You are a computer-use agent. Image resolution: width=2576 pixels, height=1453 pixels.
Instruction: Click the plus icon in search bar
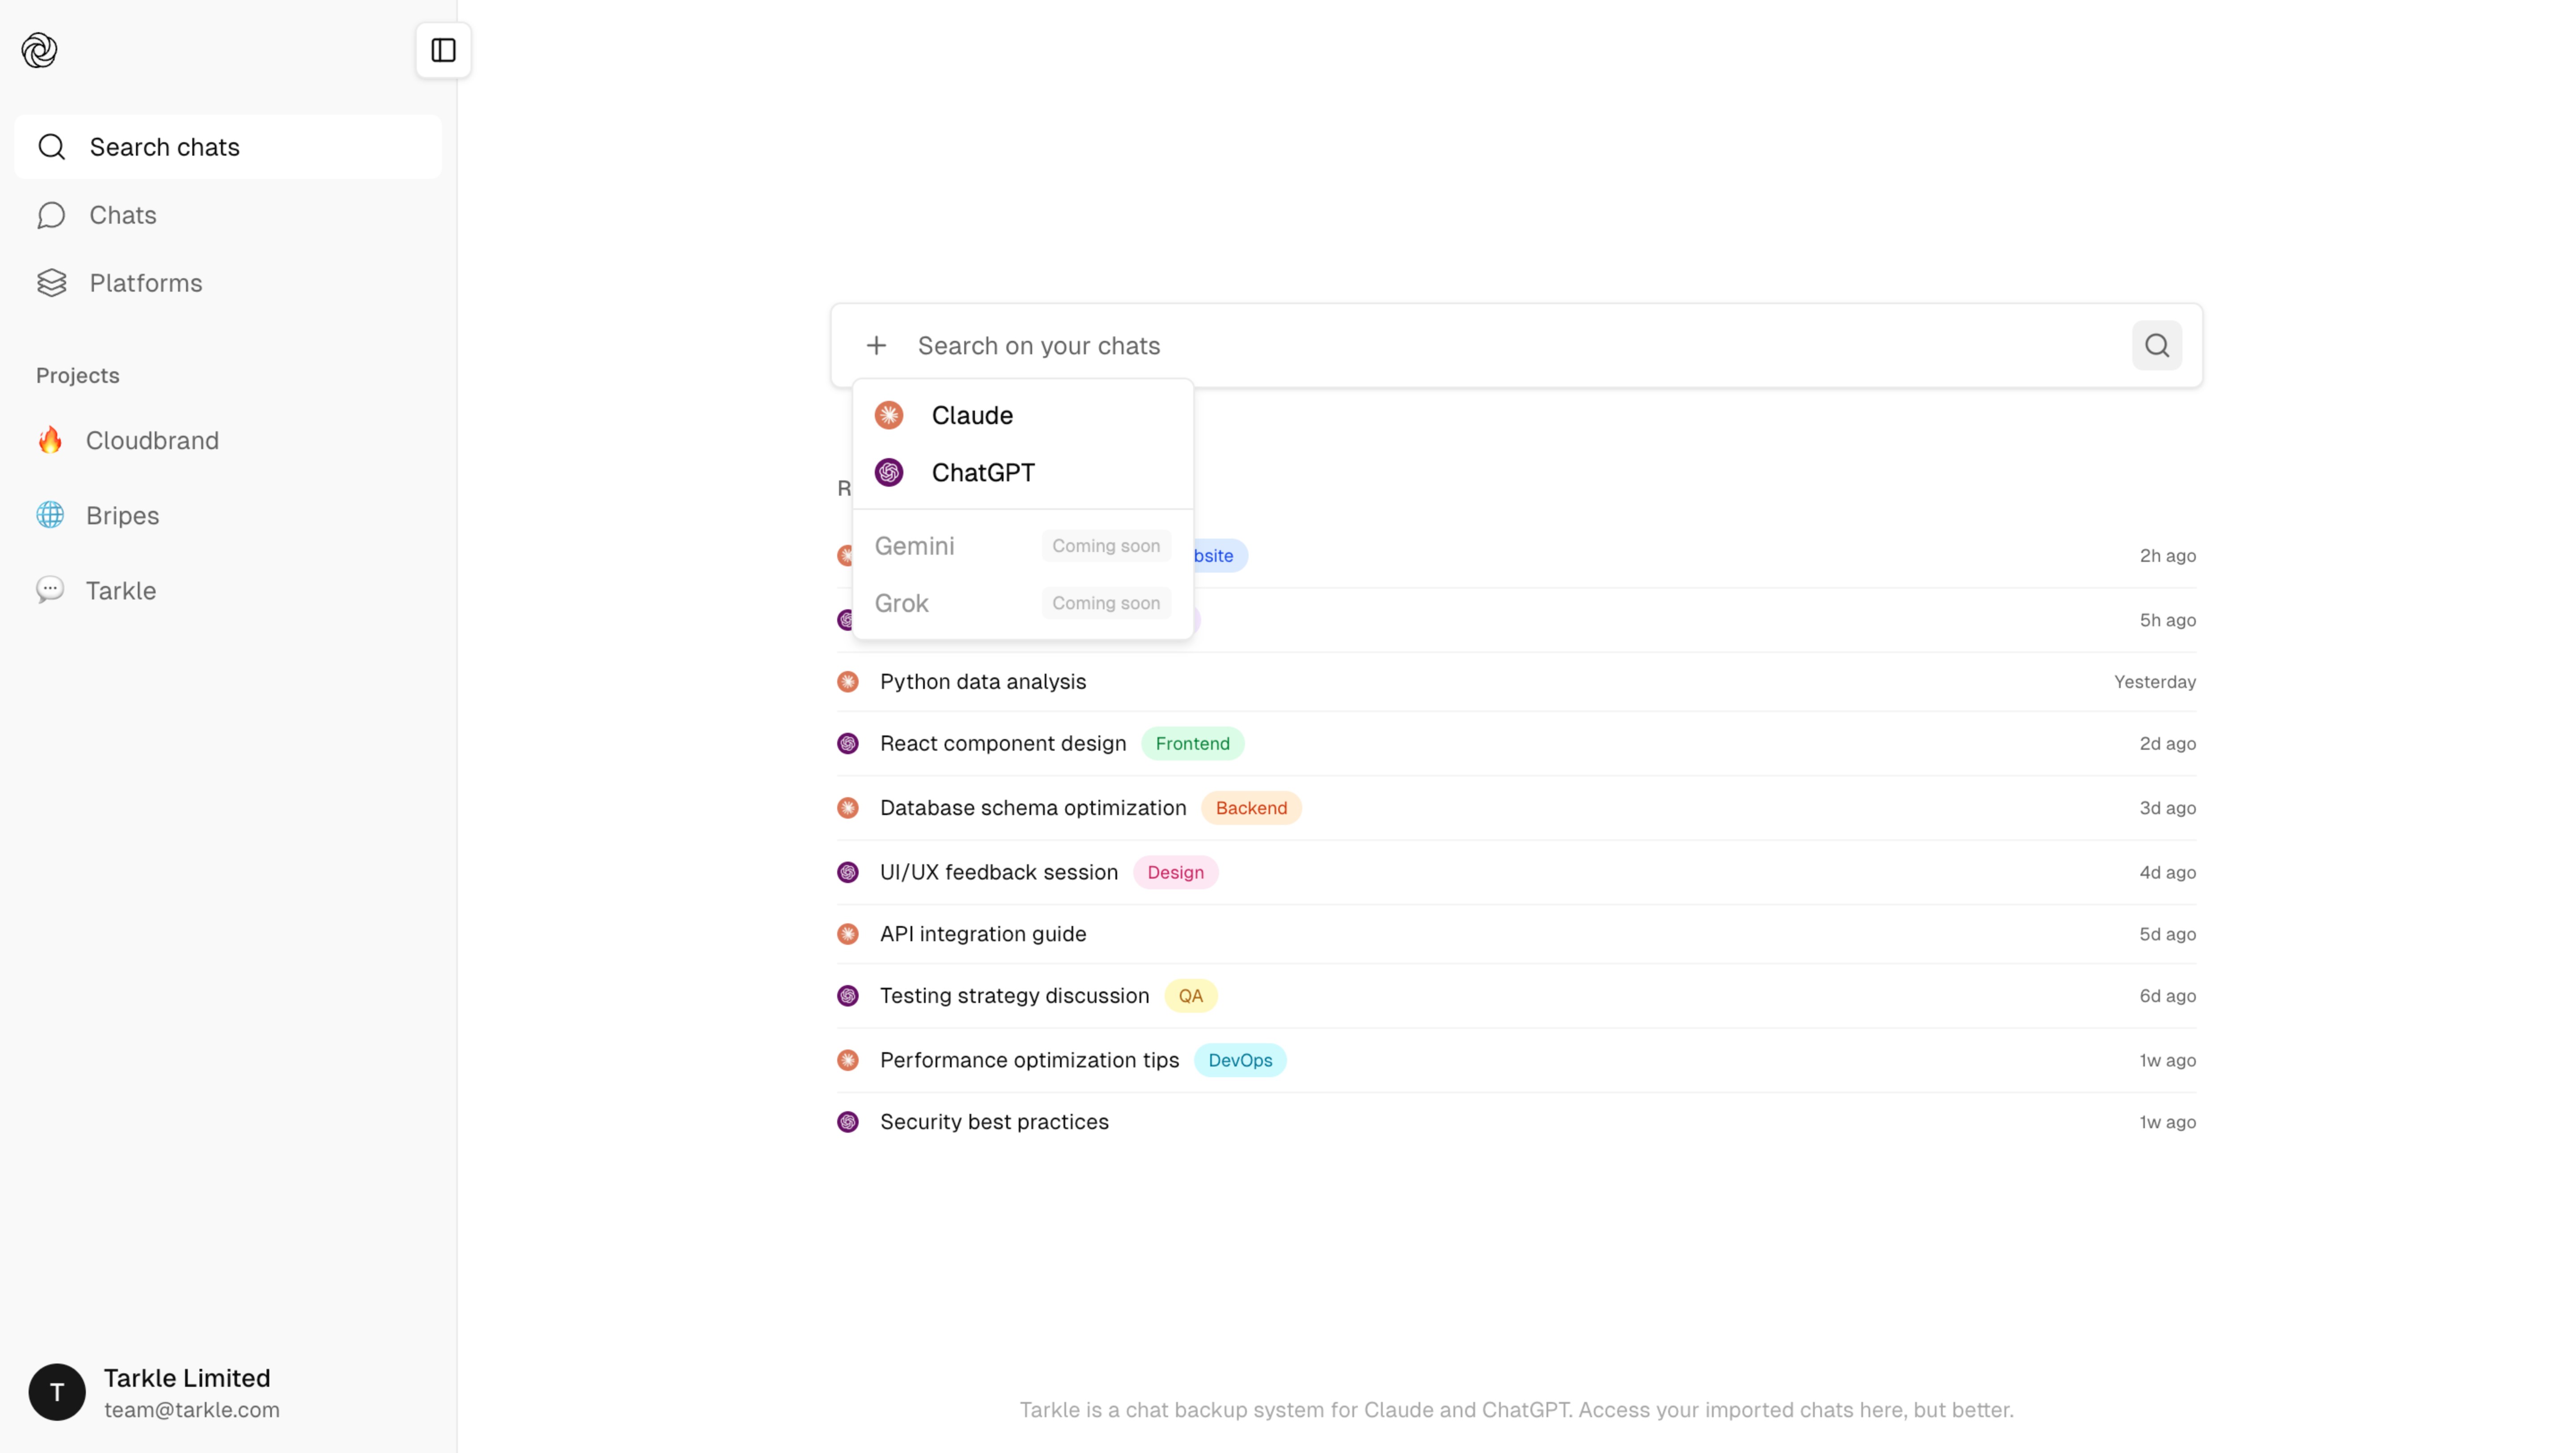[876, 345]
